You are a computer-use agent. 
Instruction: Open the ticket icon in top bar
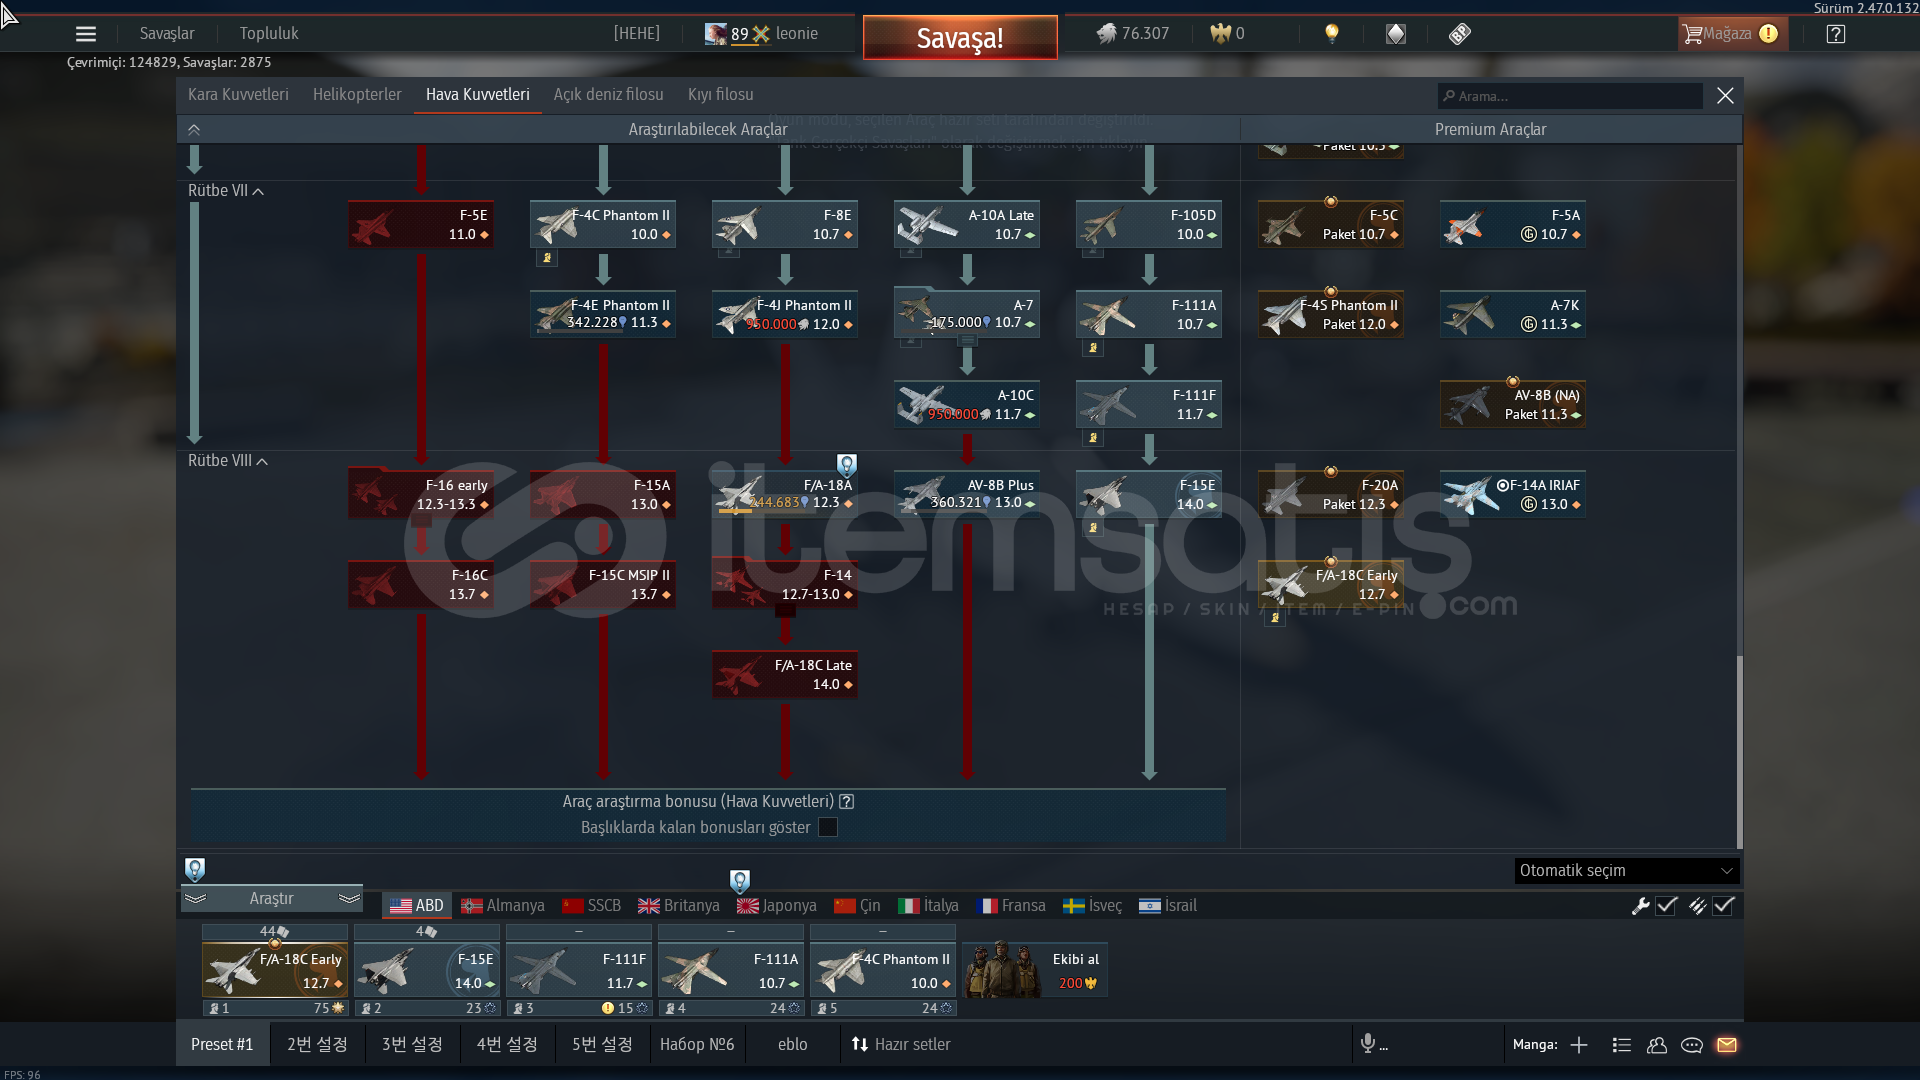pyautogui.click(x=1460, y=34)
